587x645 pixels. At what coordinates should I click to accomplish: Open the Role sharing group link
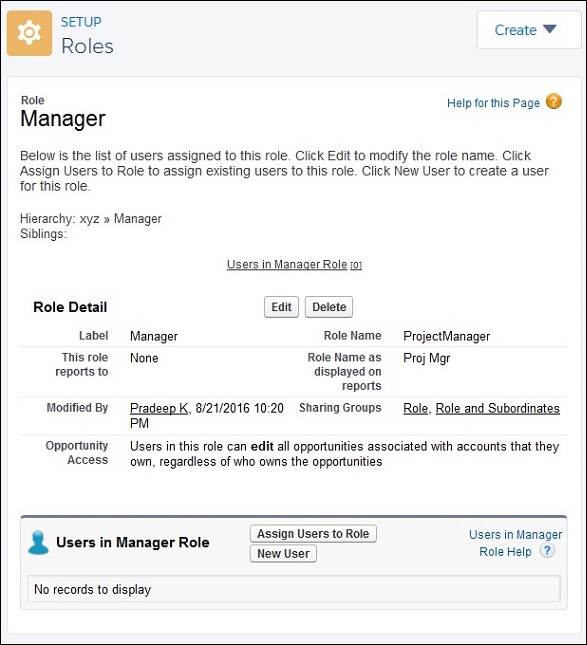(x=415, y=408)
